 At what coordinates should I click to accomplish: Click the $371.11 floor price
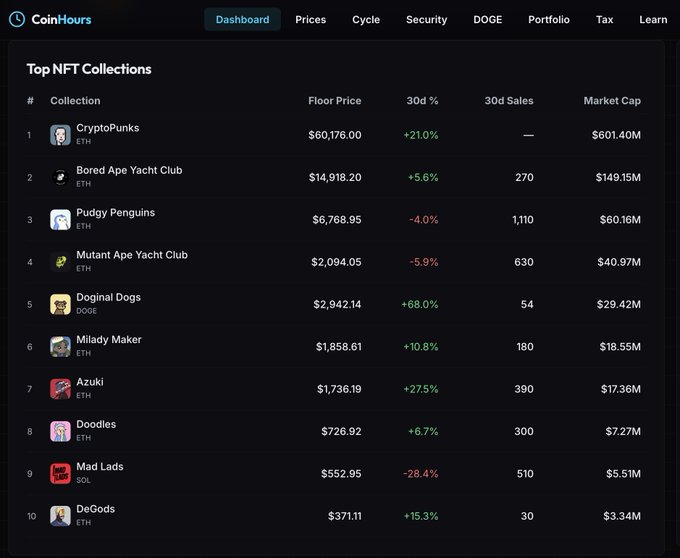pos(344,516)
